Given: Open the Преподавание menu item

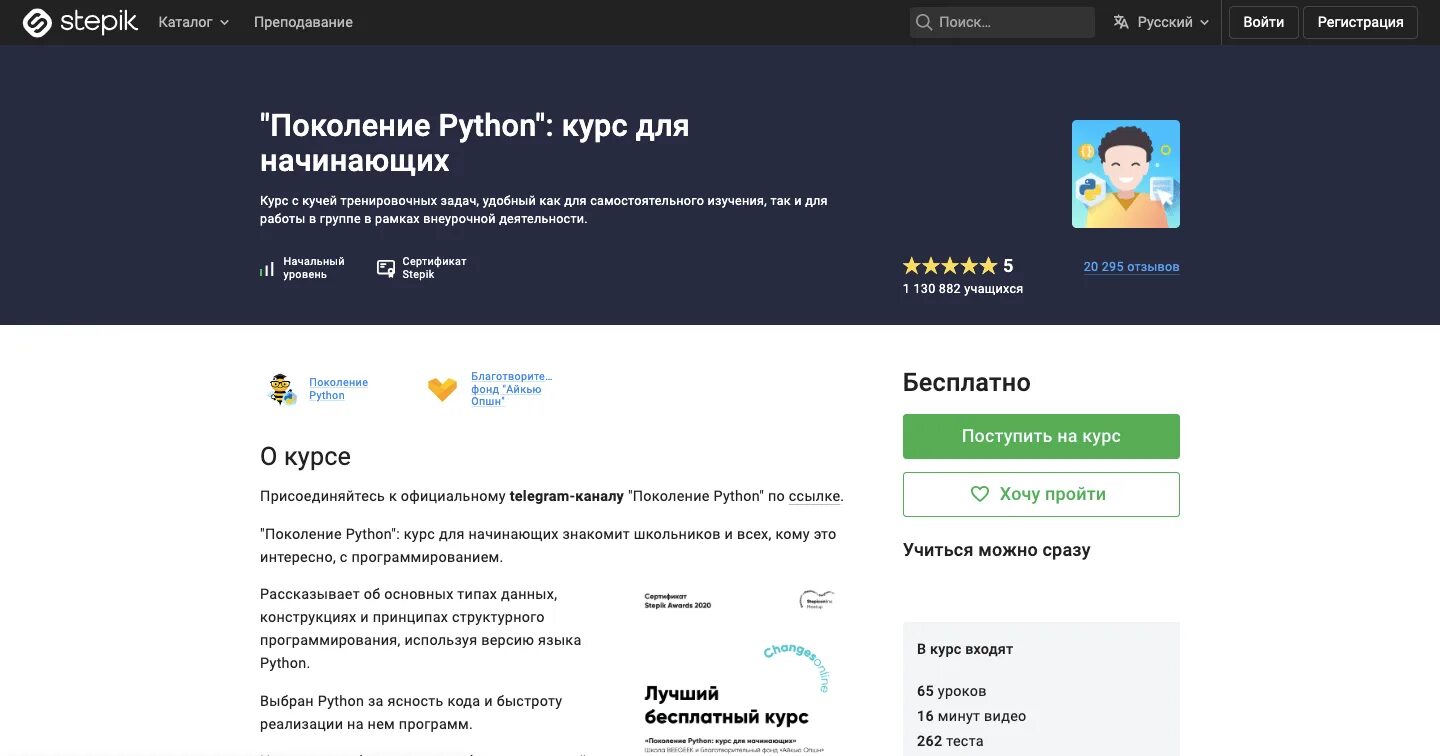Looking at the screenshot, I should click(x=303, y=22).
